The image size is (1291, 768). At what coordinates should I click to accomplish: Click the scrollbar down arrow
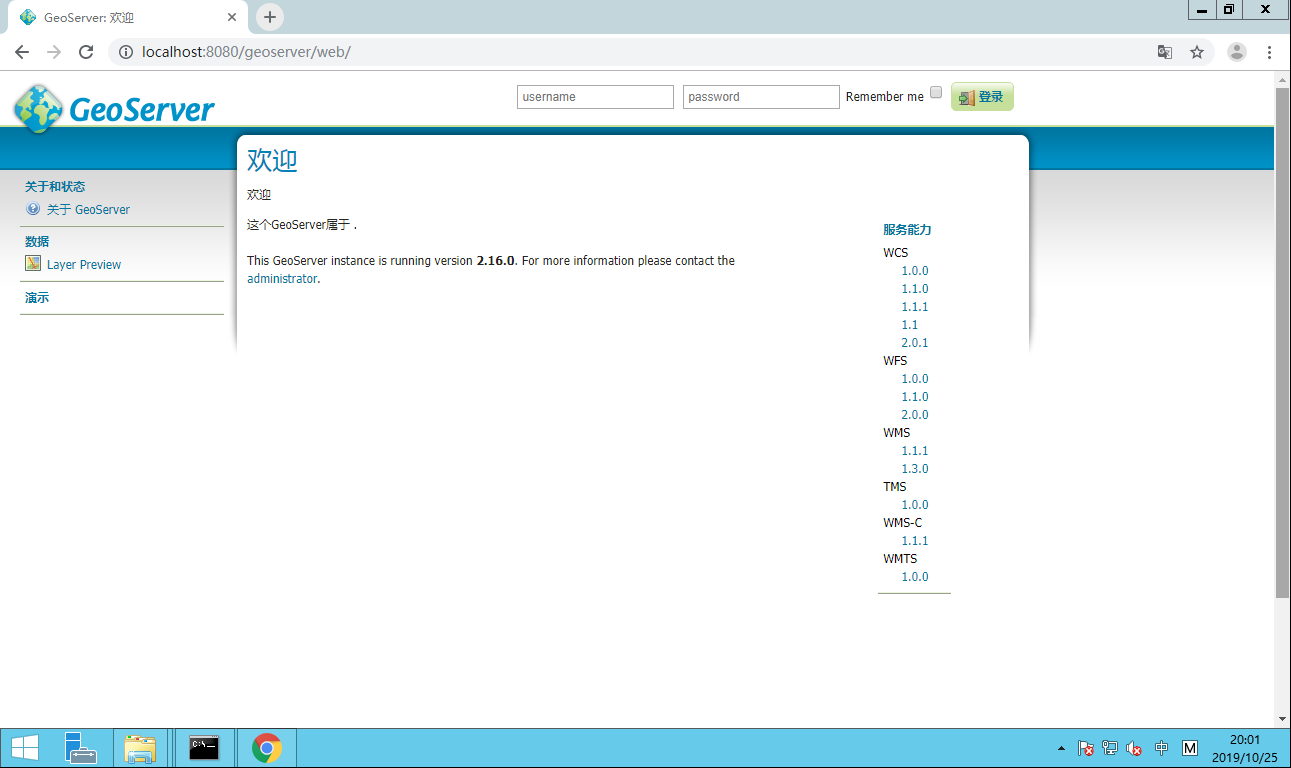coord(1282,719)
